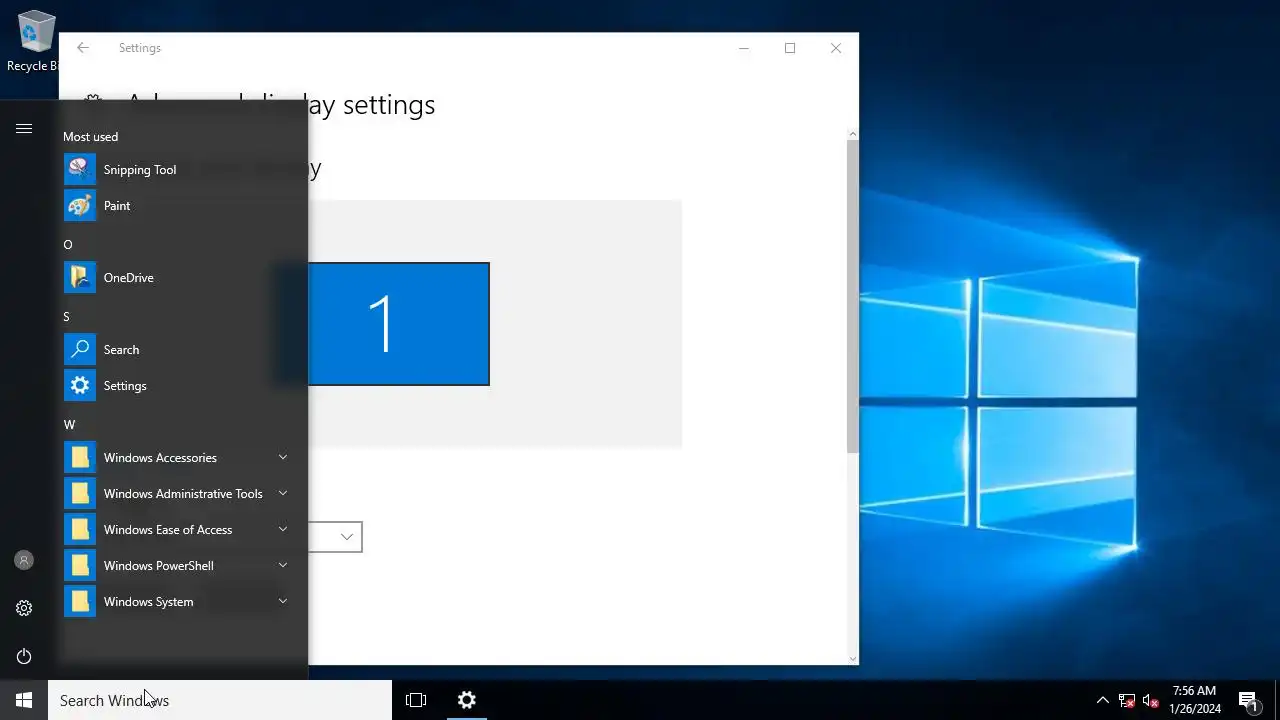Open Task View on the taskbar

click(416, 700)
